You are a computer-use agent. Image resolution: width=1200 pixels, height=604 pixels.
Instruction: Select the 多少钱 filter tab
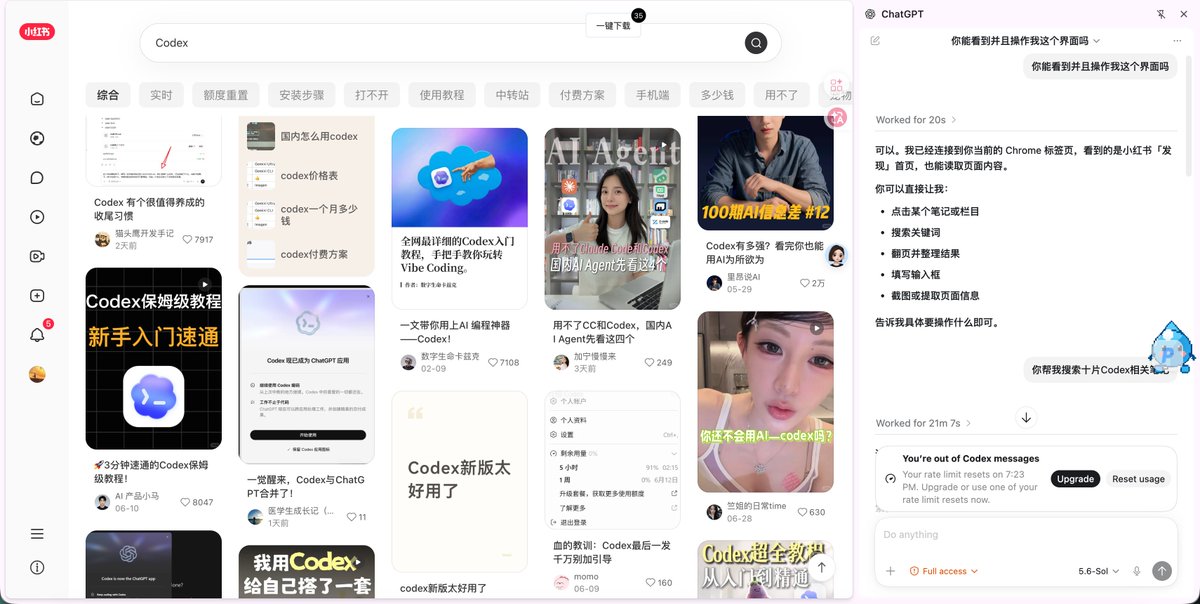(717, 95)
